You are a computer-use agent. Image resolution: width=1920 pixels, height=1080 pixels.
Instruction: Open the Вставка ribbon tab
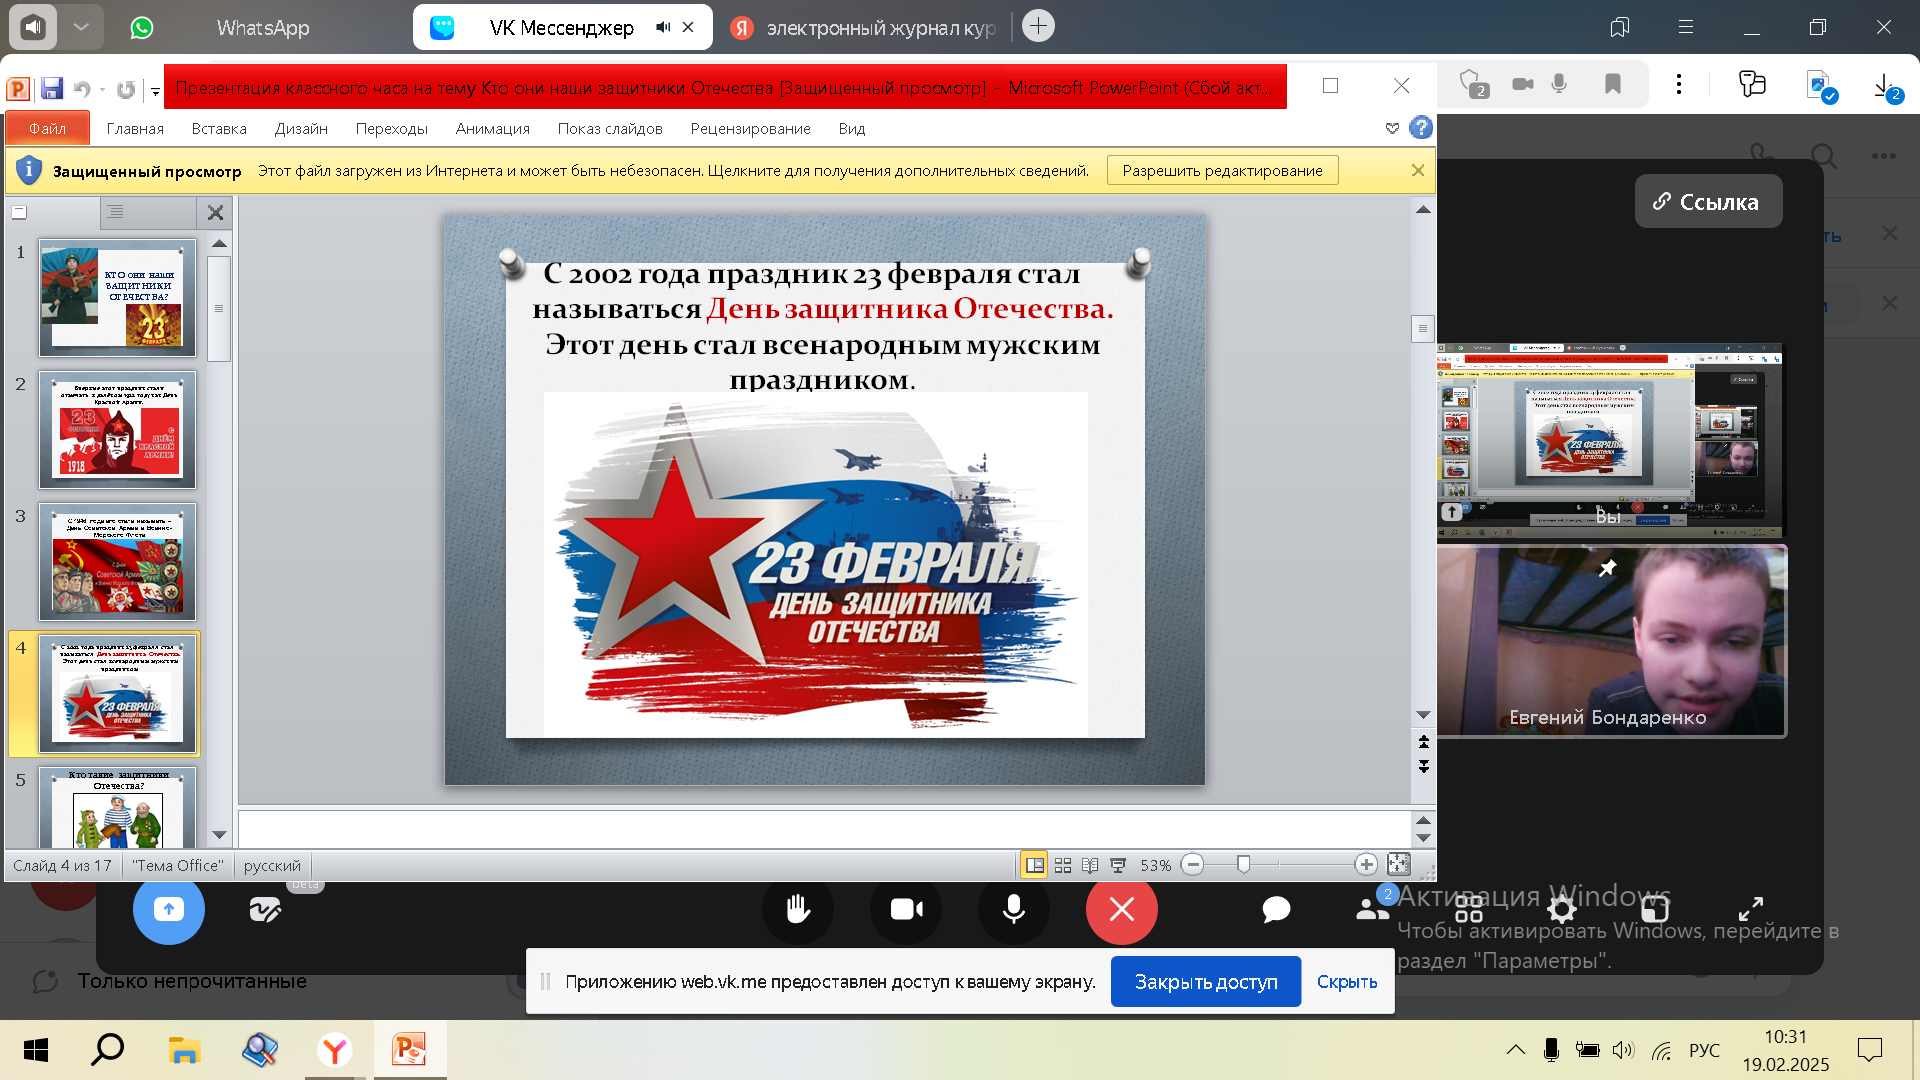tap(219, 129)
